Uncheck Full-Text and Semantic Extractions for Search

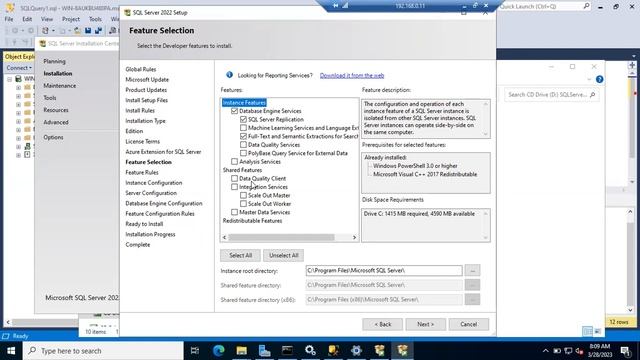click(x=243, y=136)
